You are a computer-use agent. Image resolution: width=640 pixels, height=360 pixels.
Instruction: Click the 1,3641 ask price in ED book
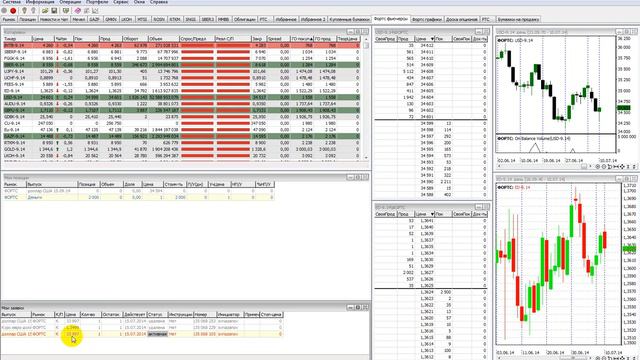(x=427, y=221)
